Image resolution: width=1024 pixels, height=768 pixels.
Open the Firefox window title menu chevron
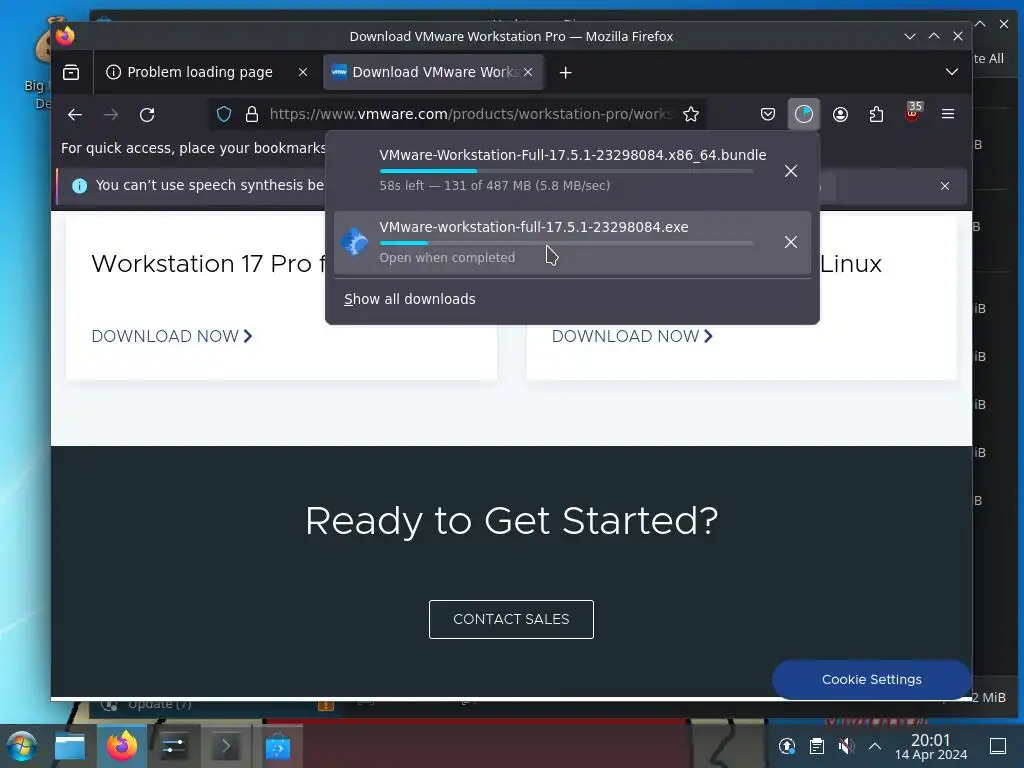tap(910, 37)
